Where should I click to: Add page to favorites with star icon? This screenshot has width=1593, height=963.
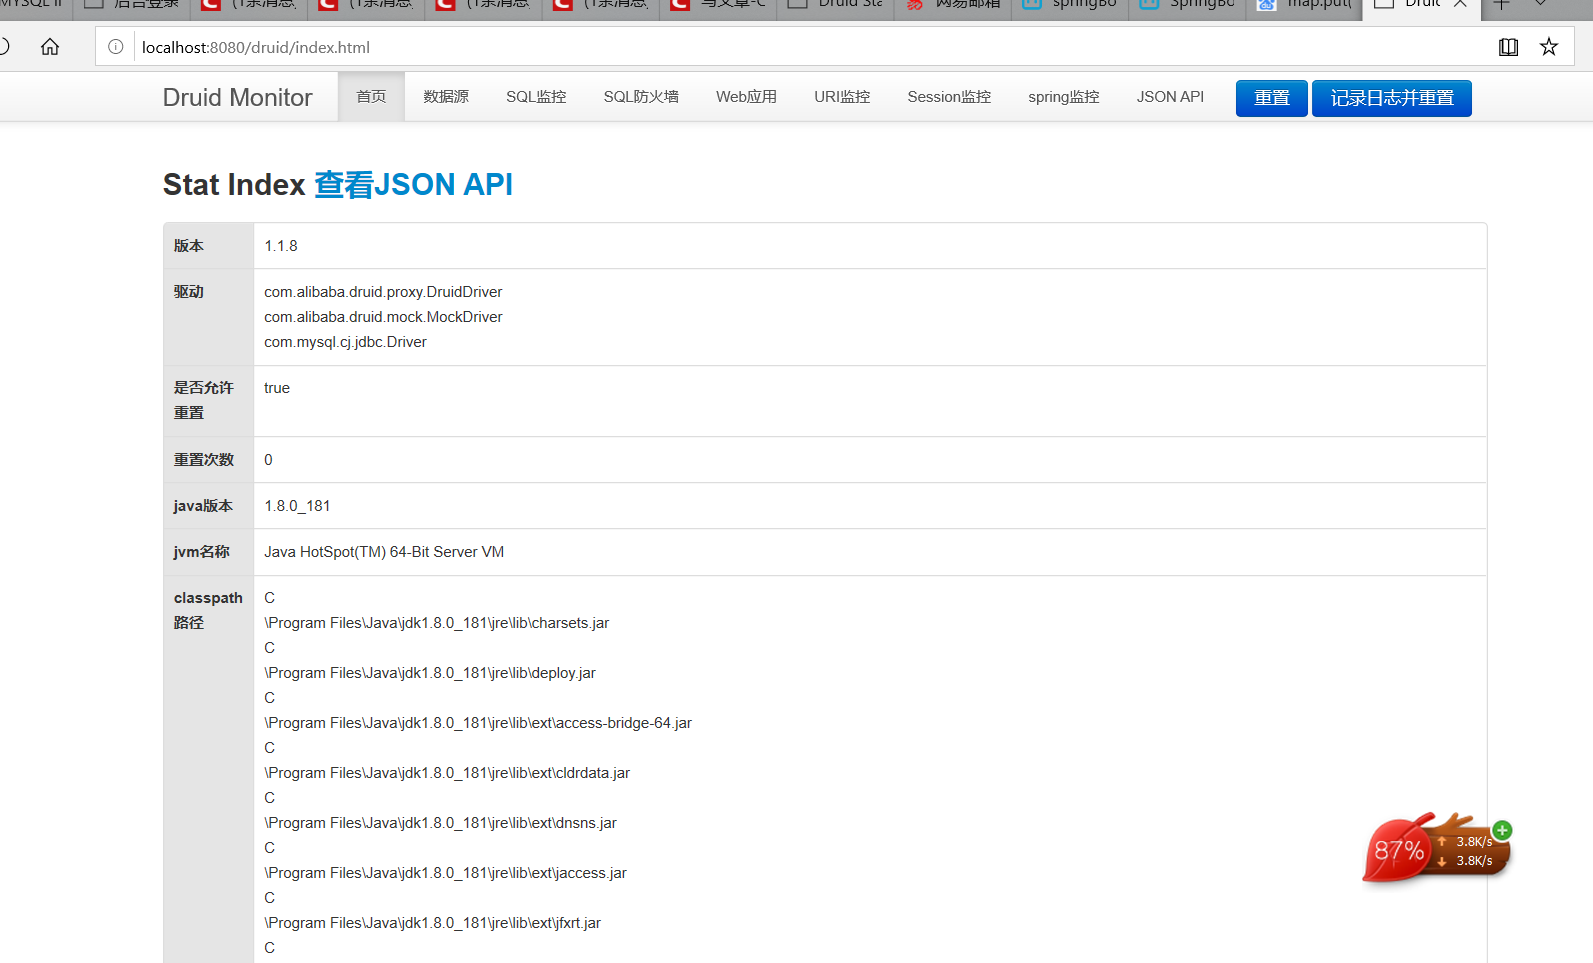click(x=1549, y=47)
